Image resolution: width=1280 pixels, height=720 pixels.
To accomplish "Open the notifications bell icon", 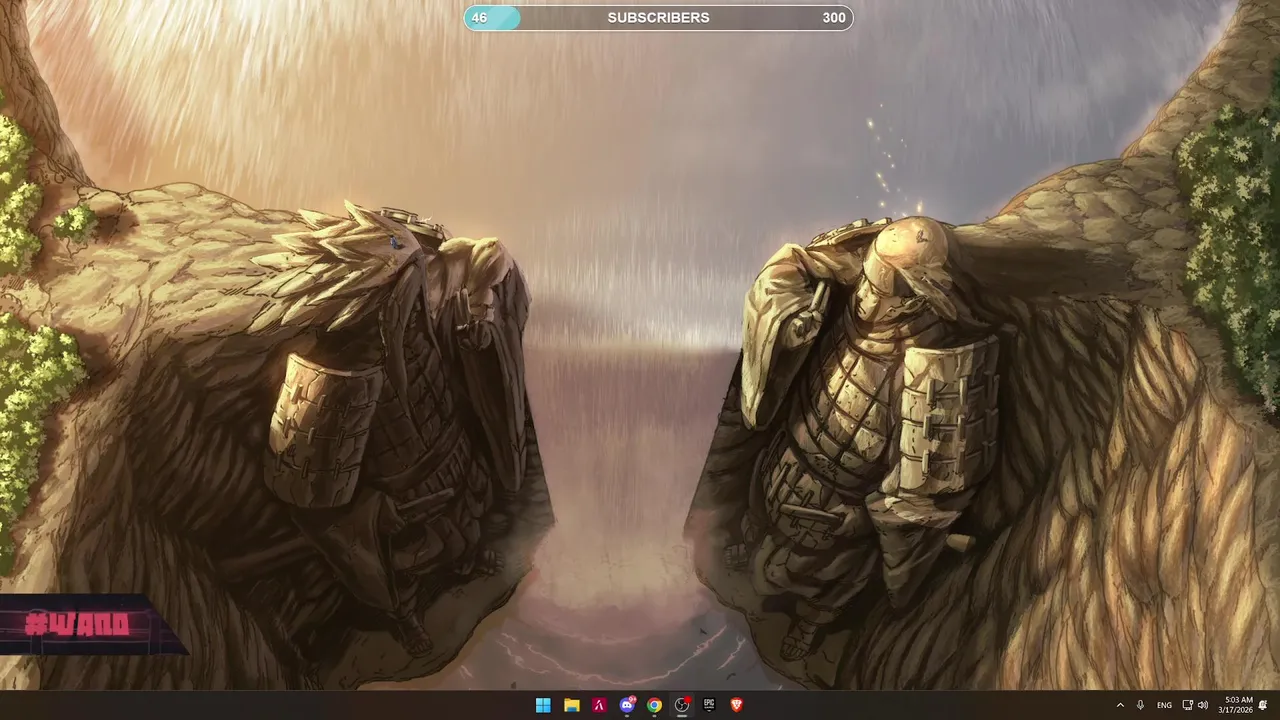I will tap(1264, 705).
